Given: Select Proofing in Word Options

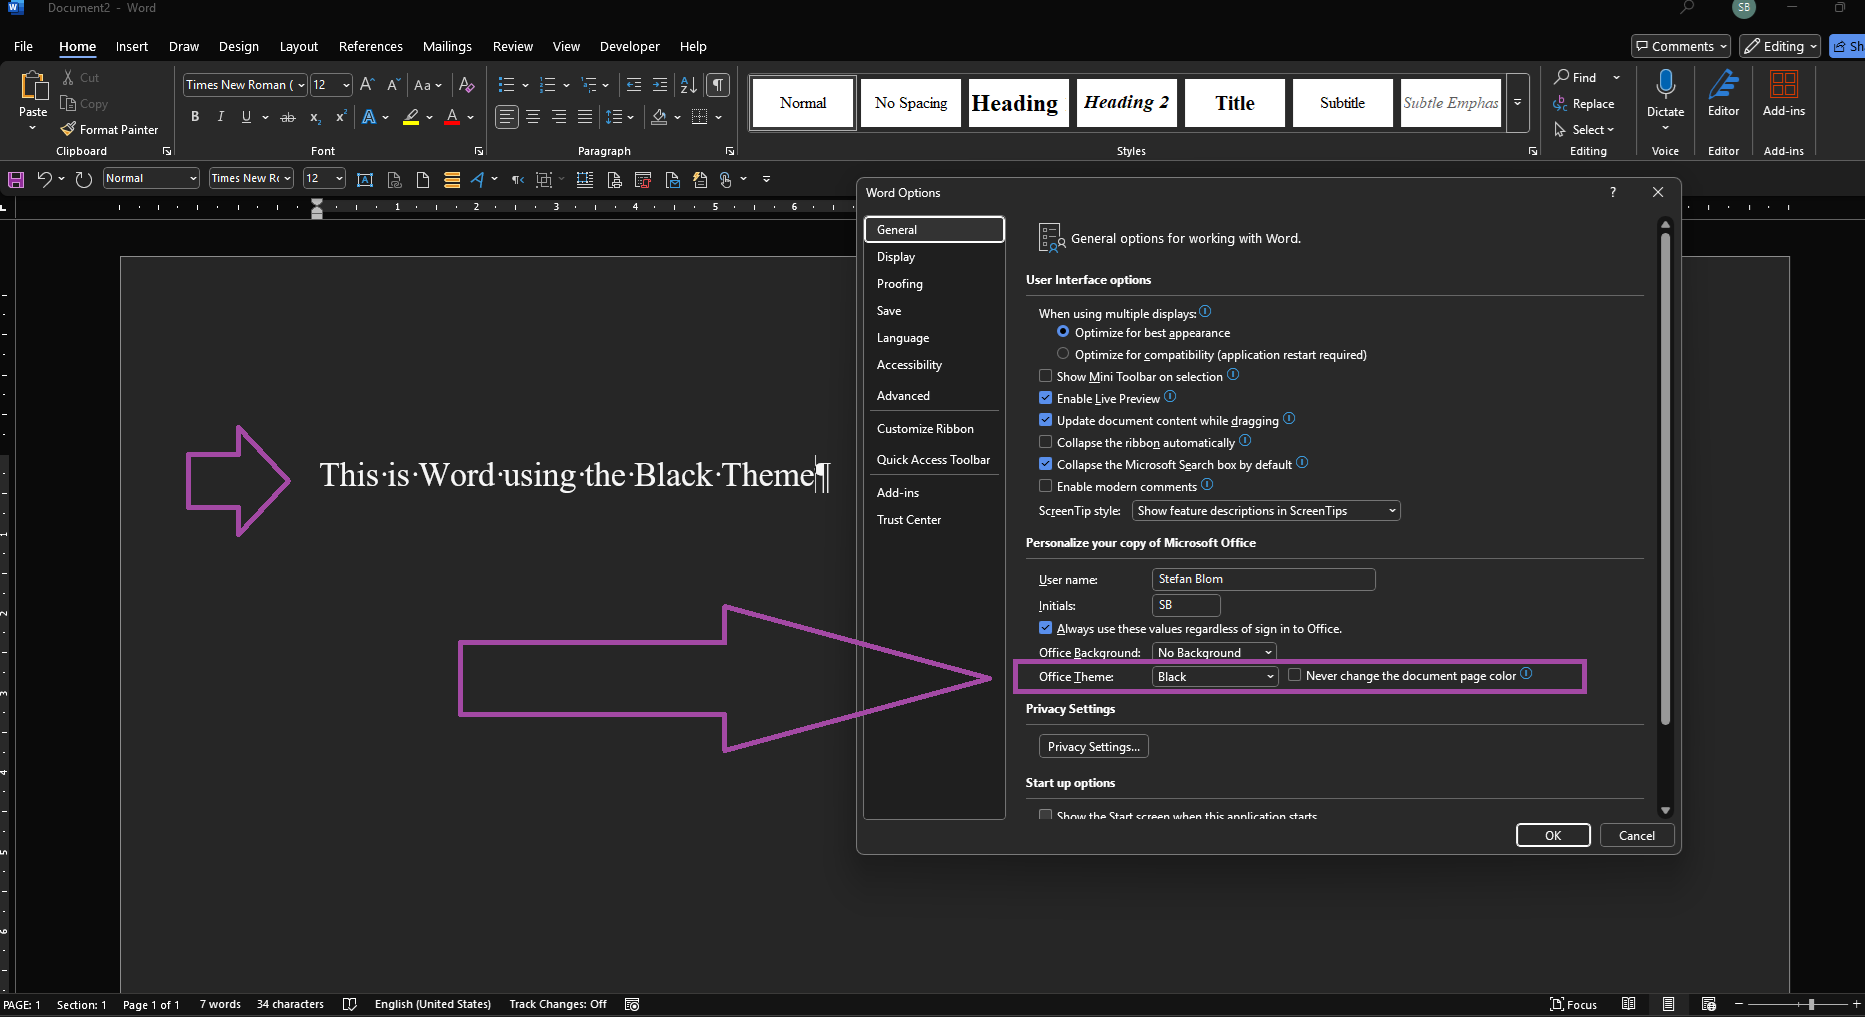Looking at the screenshot, I should pyautogui.click(x=934, y=284).
